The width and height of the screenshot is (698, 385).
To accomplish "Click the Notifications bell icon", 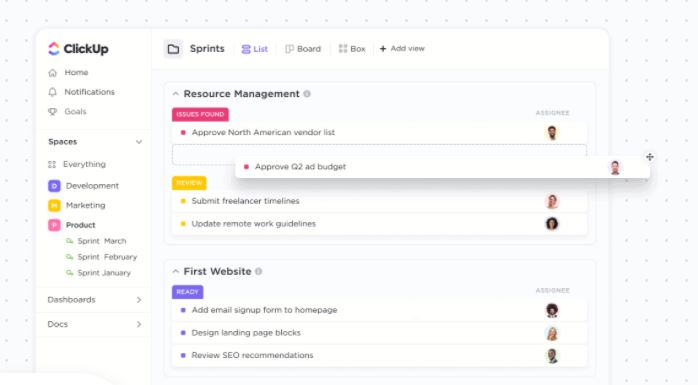I will click(53, 92).
